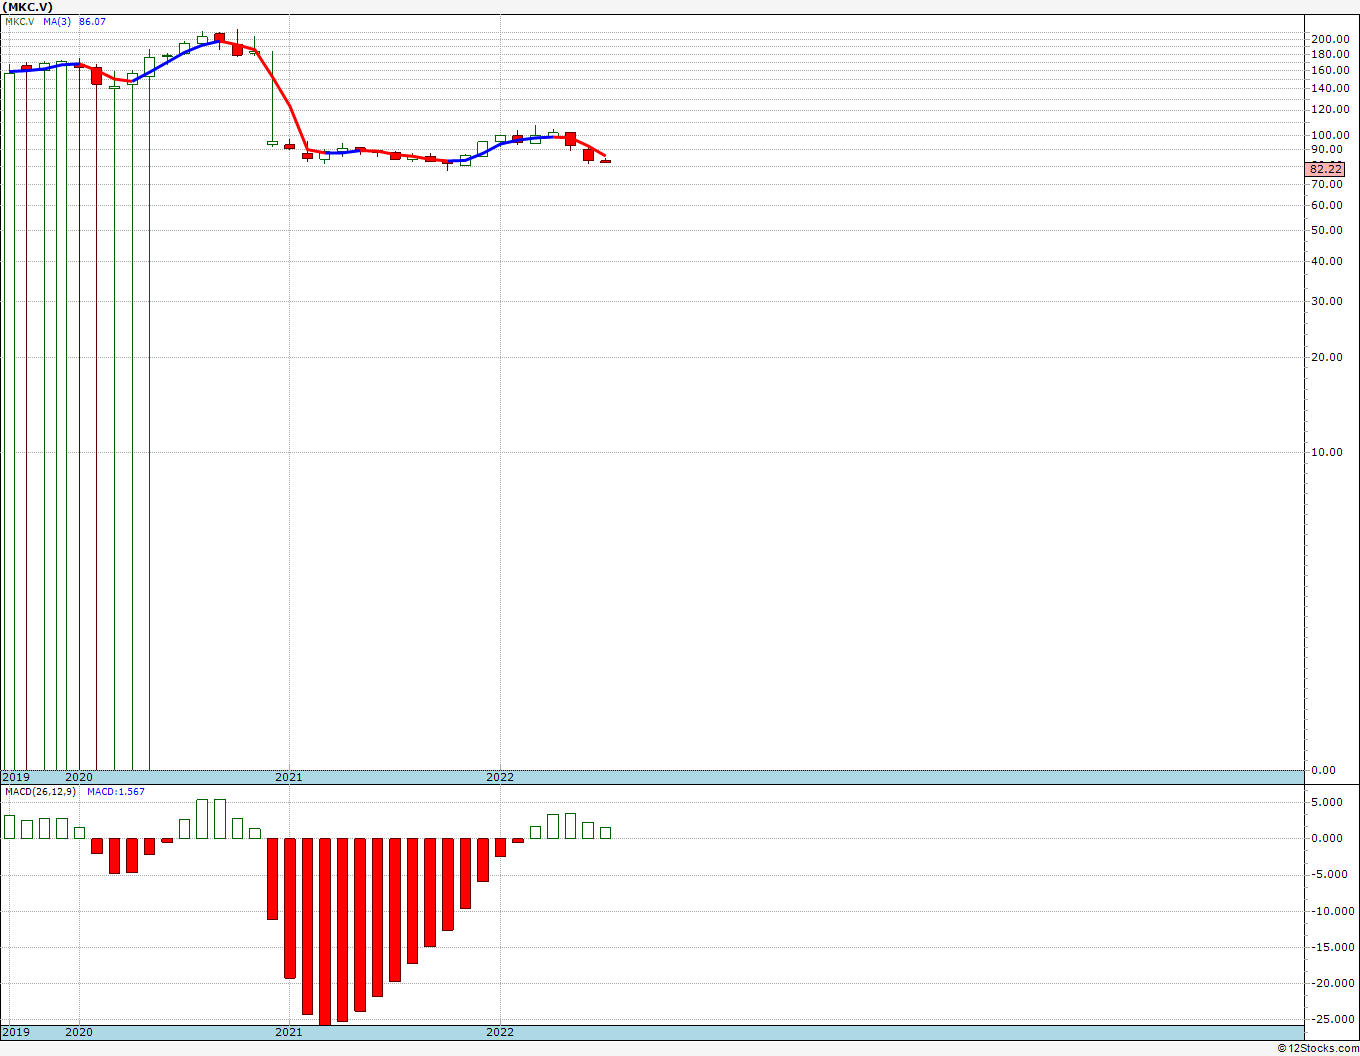Select 2019 on the MACD panel time axis
1360x1056 pixels.
16,1032
